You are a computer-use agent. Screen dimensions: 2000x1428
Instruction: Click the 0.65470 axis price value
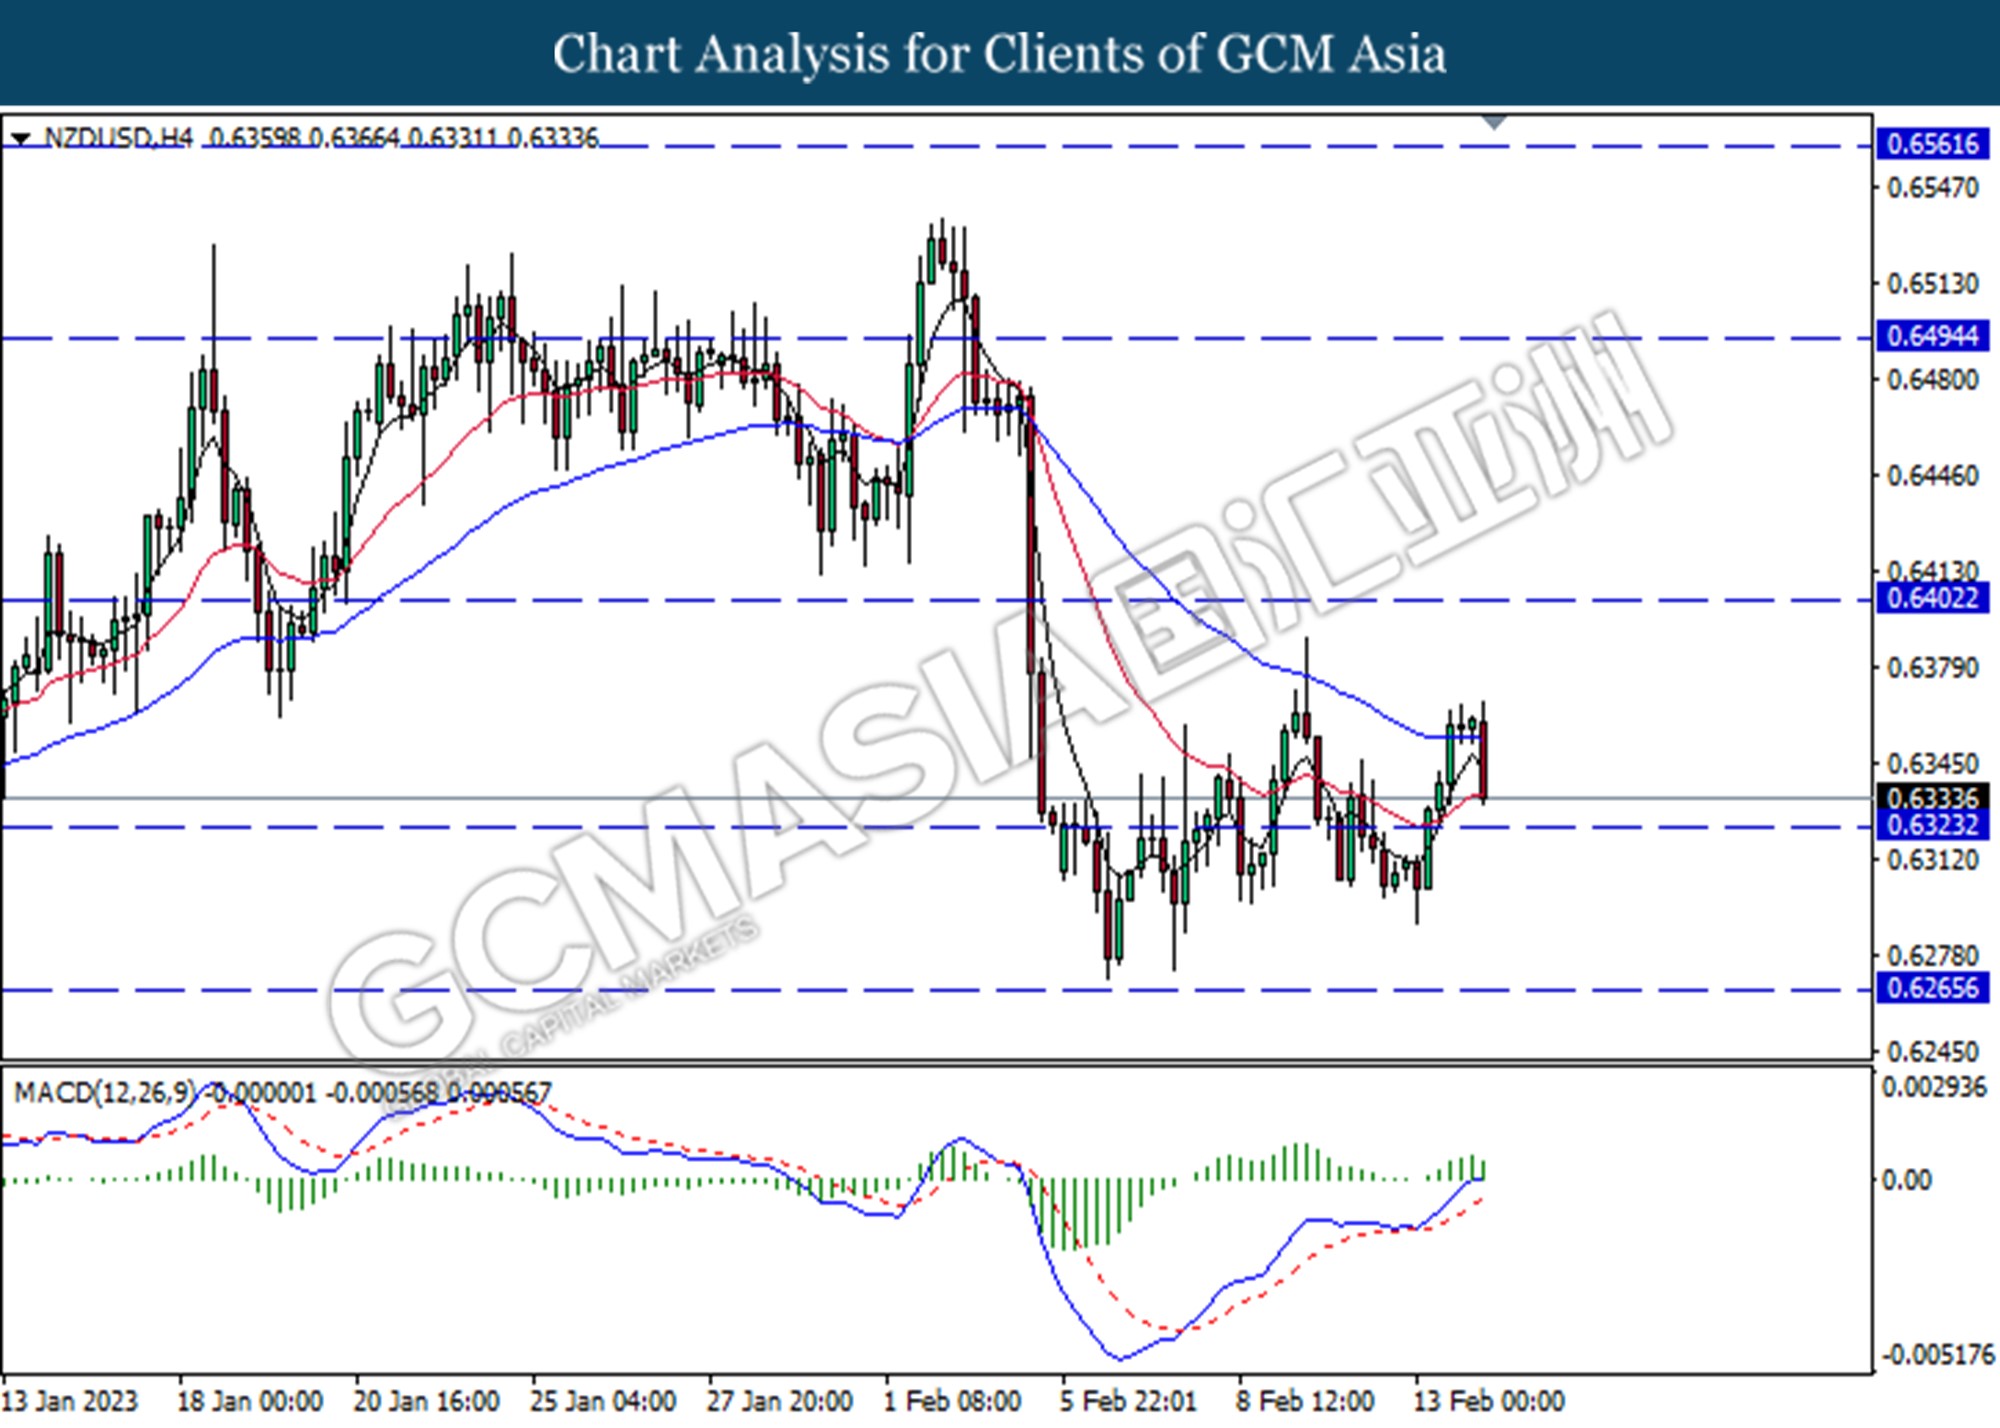tap(1932, 188)
